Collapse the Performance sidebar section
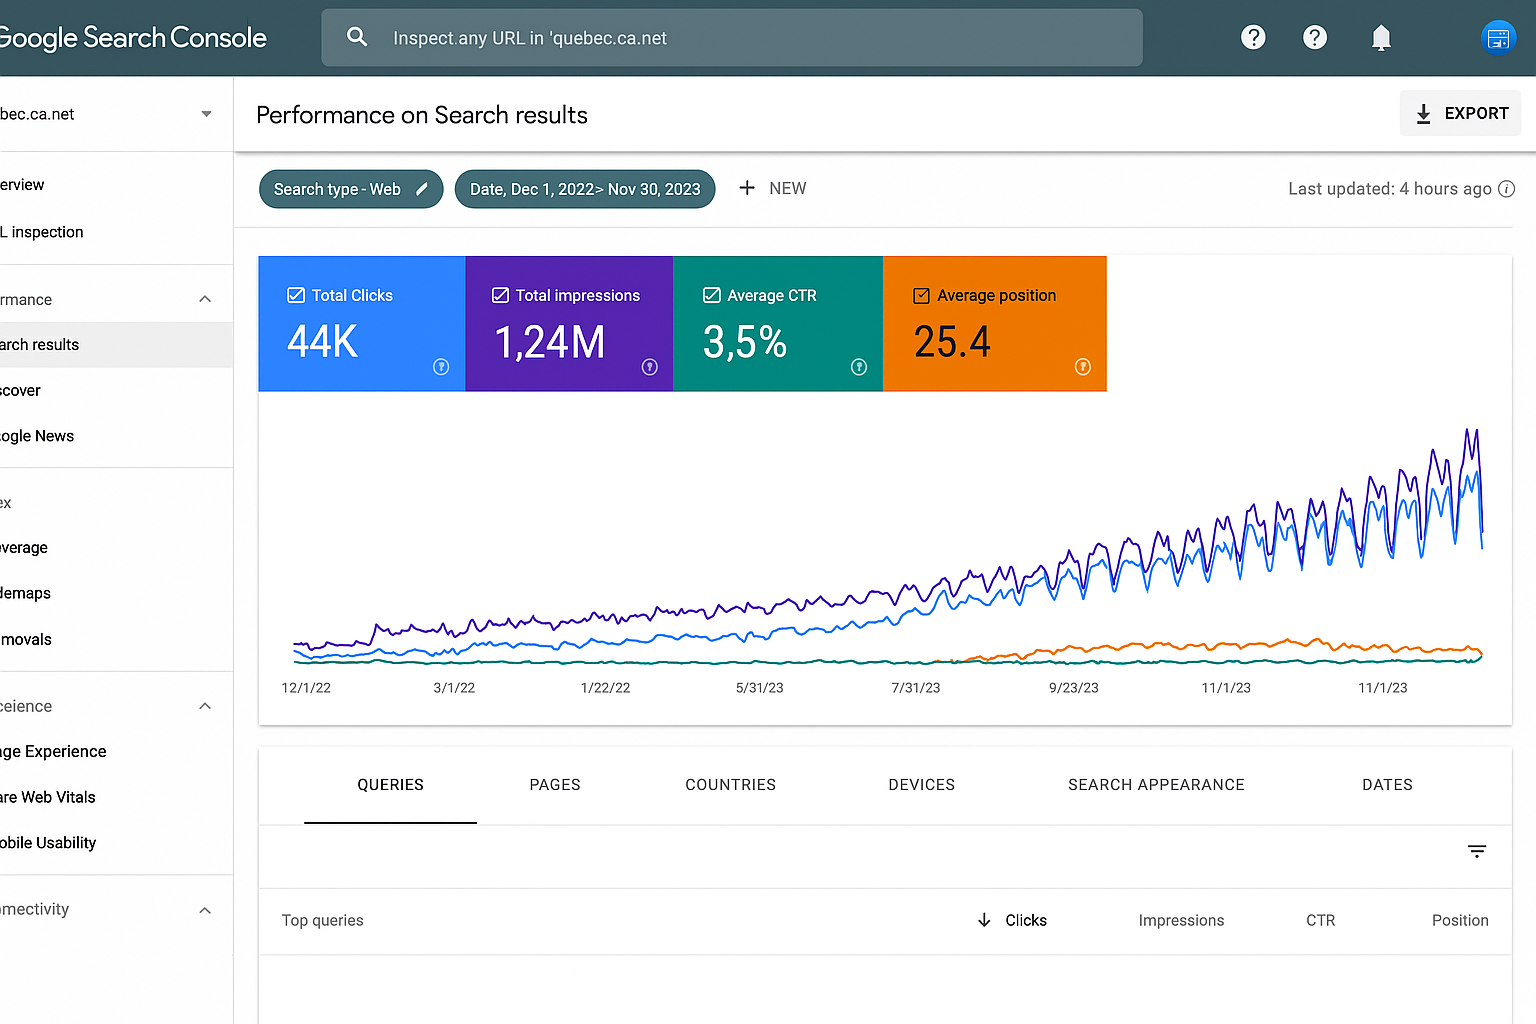The height and width of the screenshot is (1024, 1536). coord(205,299)
